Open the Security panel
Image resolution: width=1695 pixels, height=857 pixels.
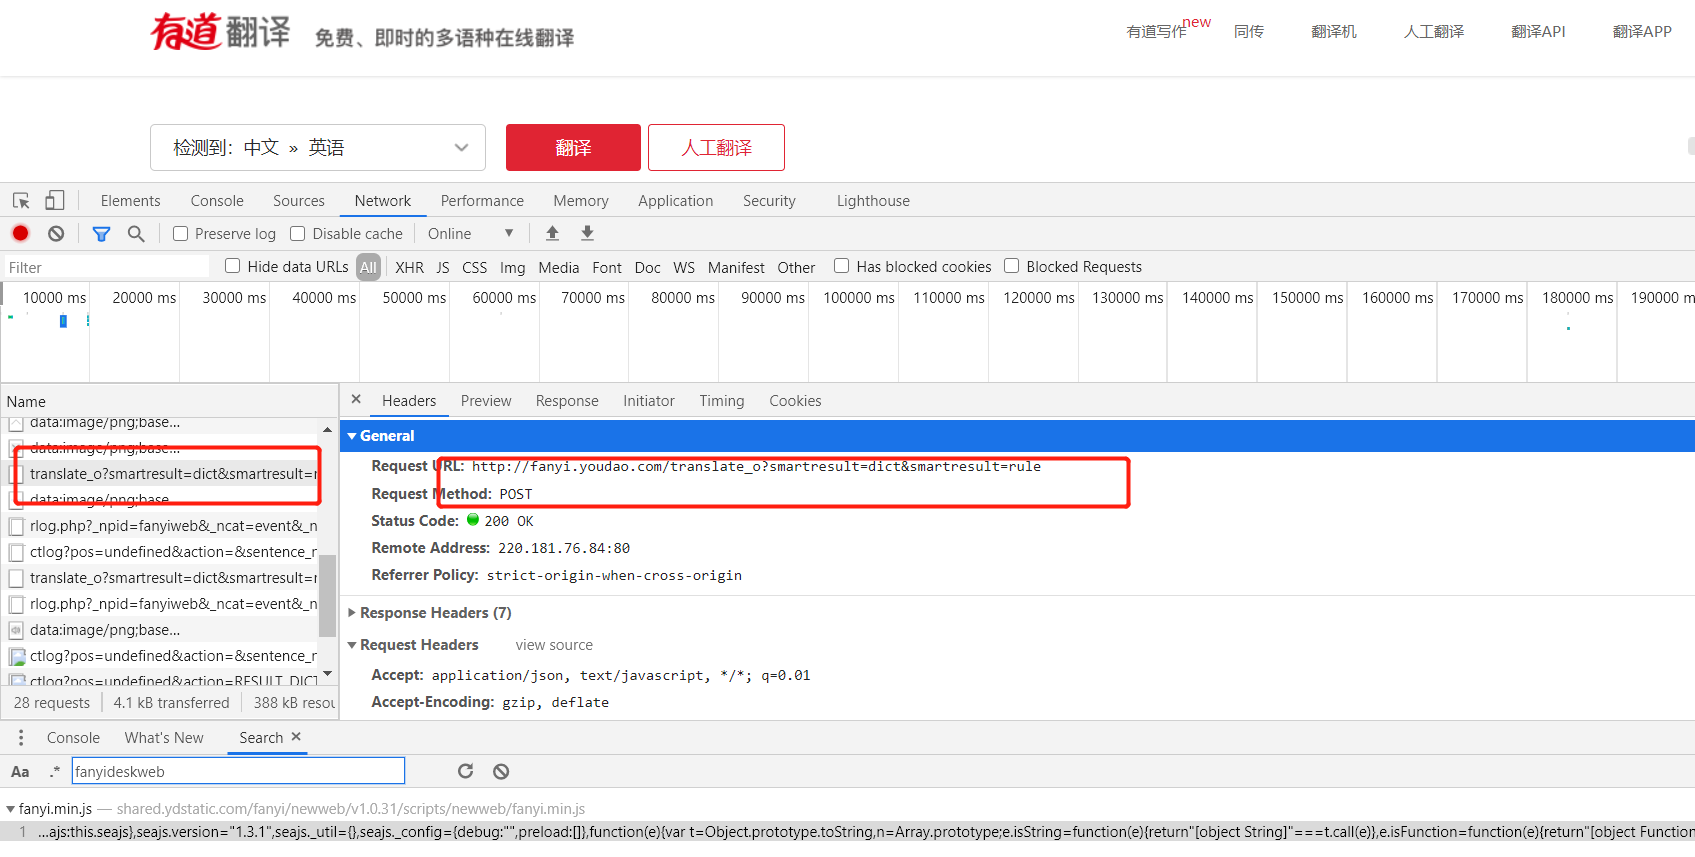(769, 200)
